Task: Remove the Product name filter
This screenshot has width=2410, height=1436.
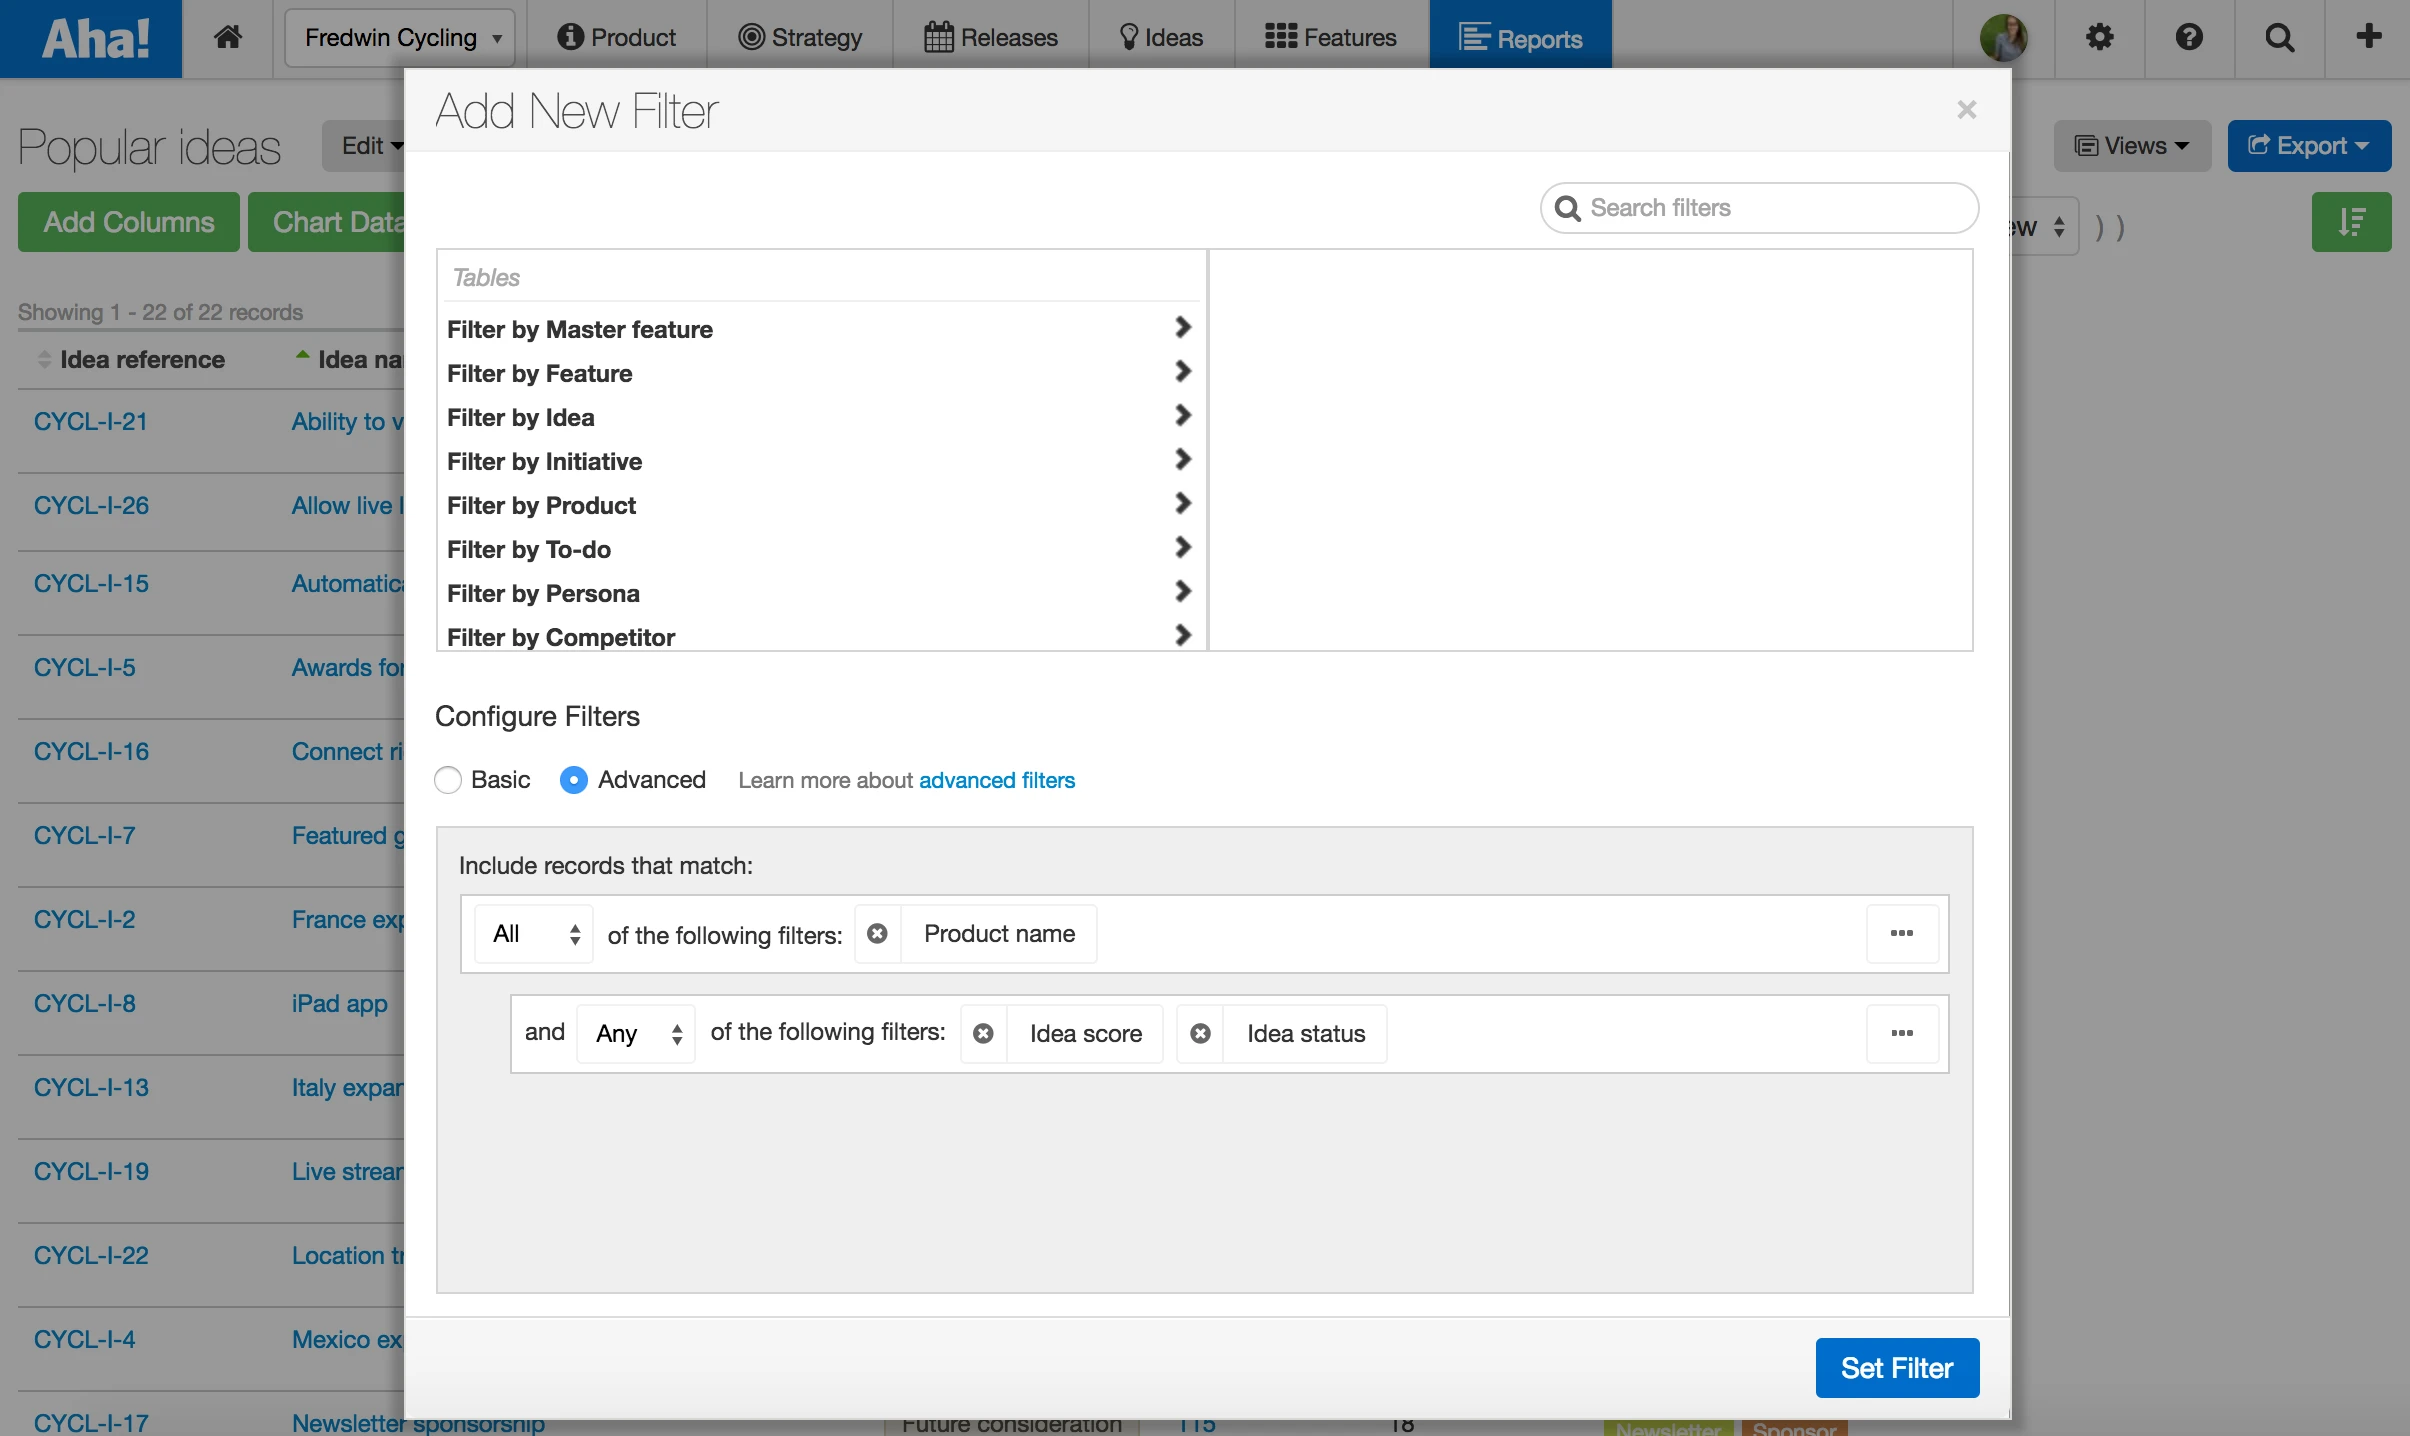Action: 877,934
